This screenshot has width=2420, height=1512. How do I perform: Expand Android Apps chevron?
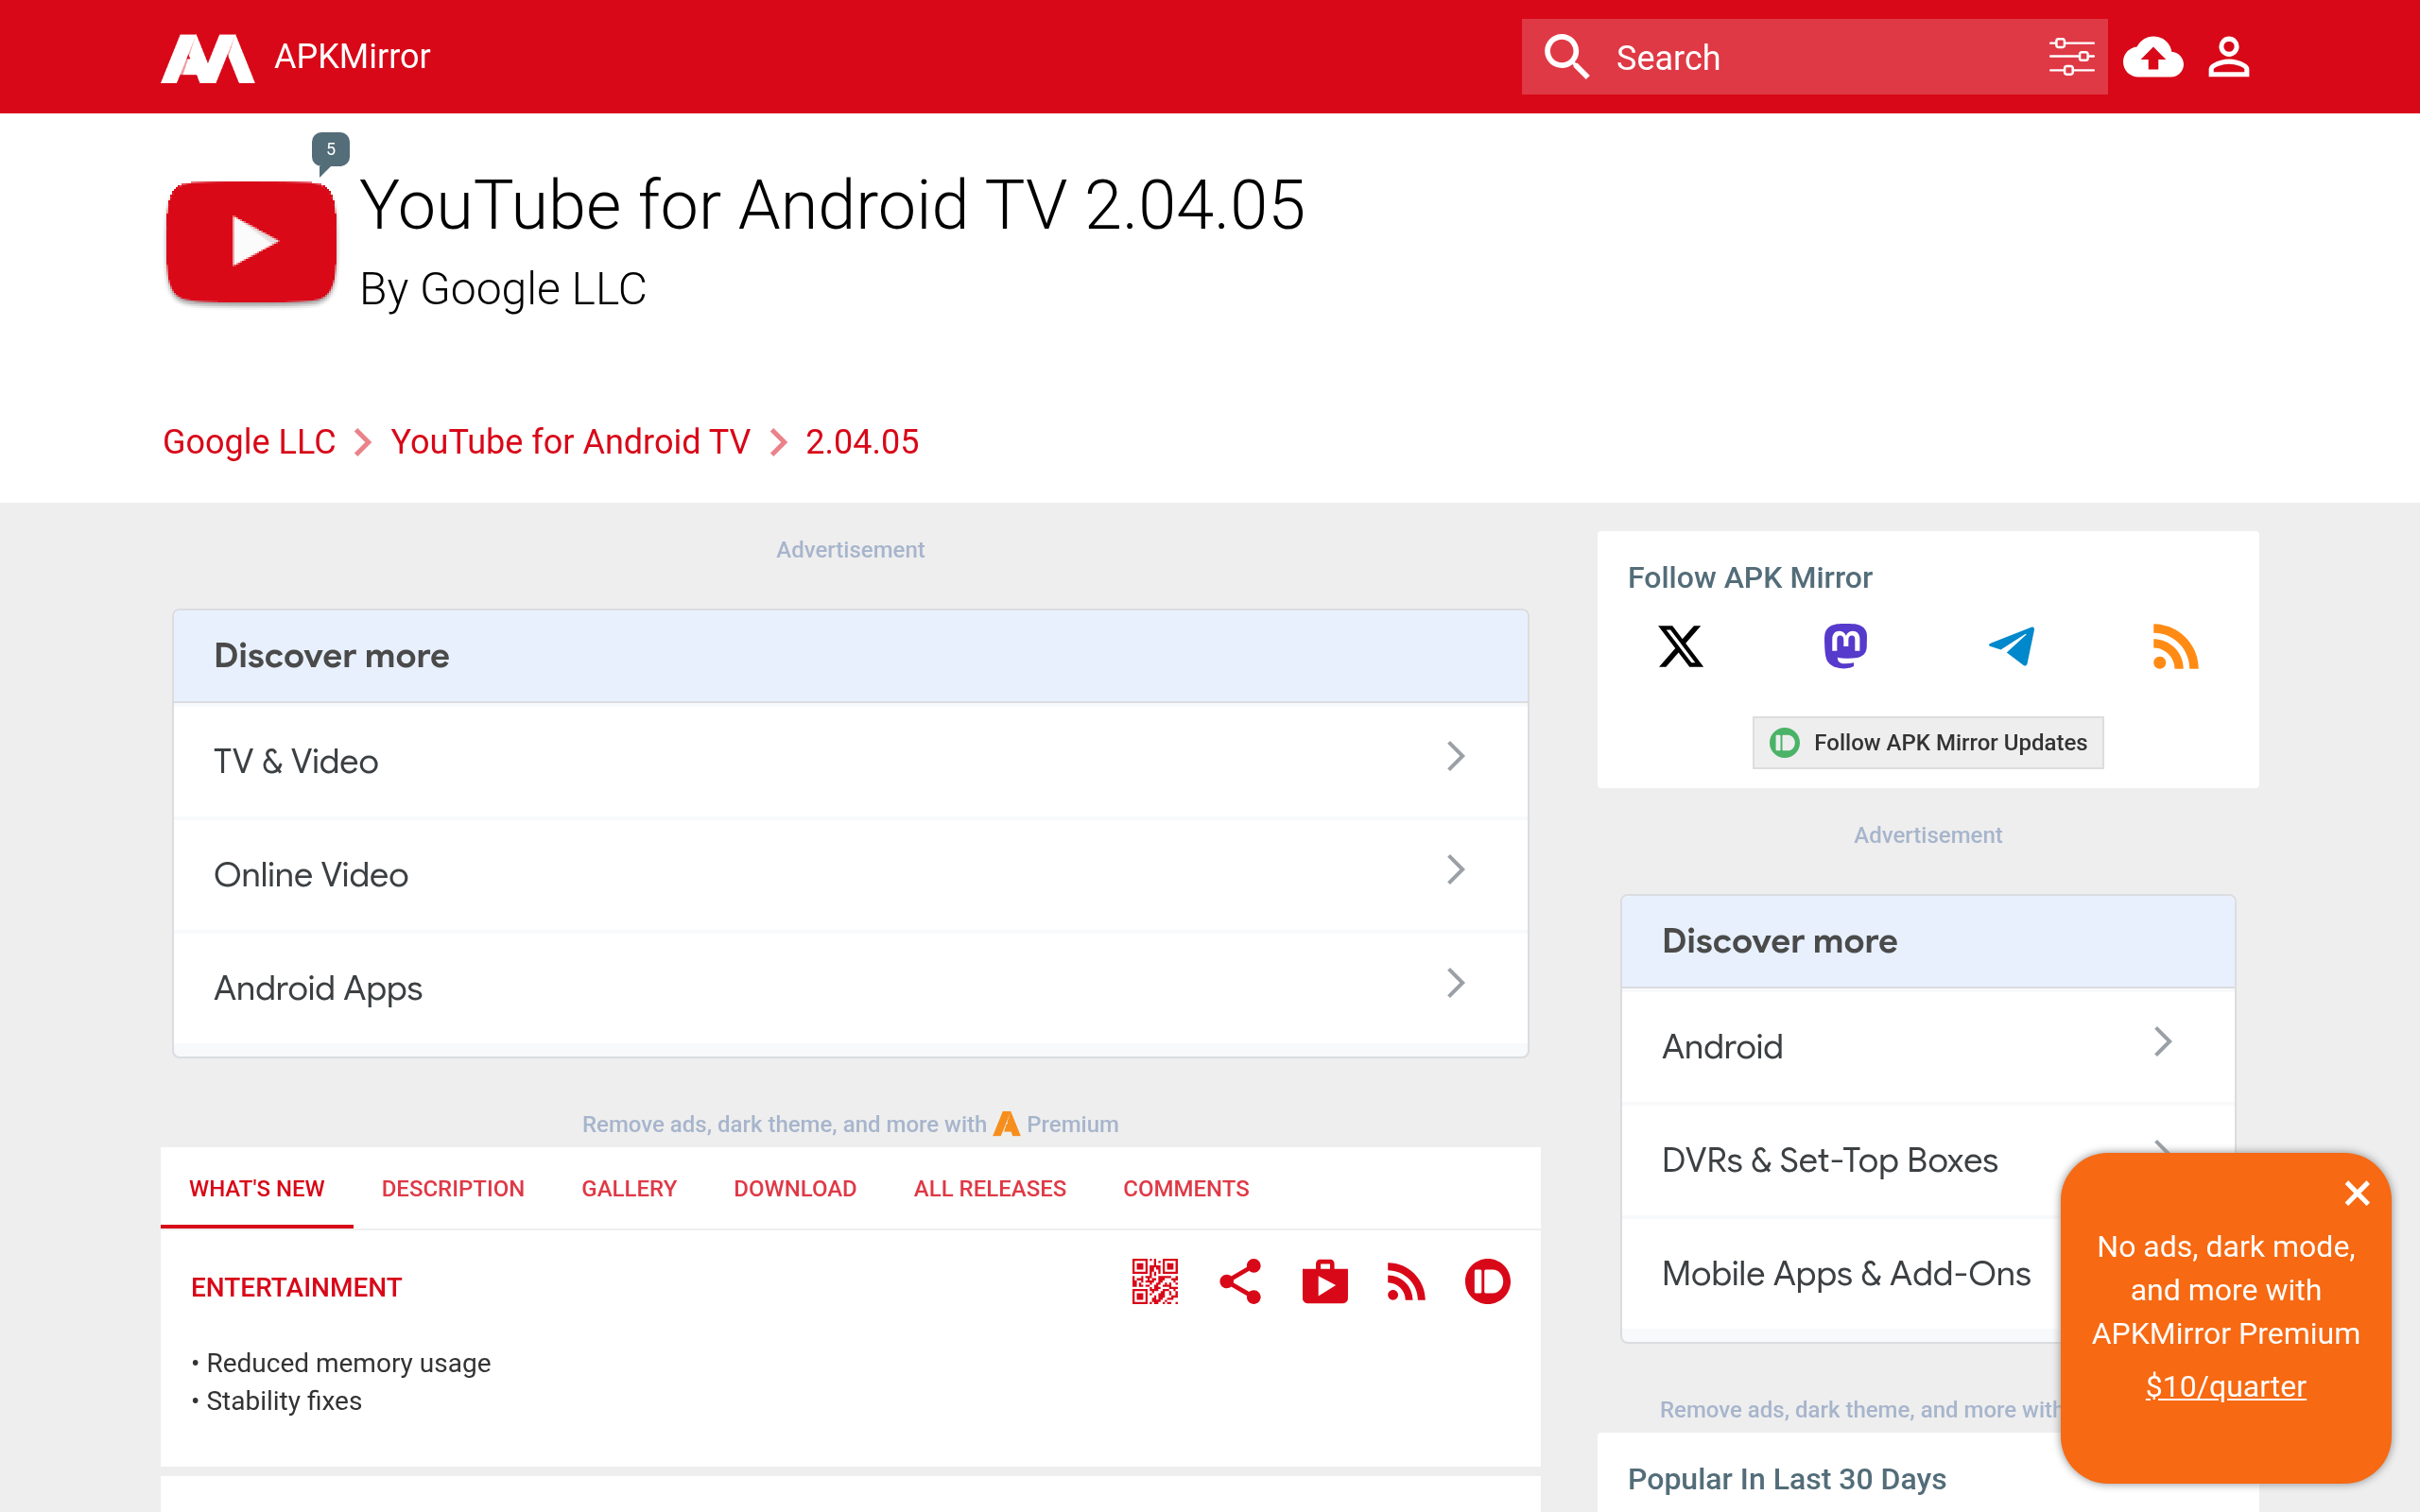(1456, 984)
